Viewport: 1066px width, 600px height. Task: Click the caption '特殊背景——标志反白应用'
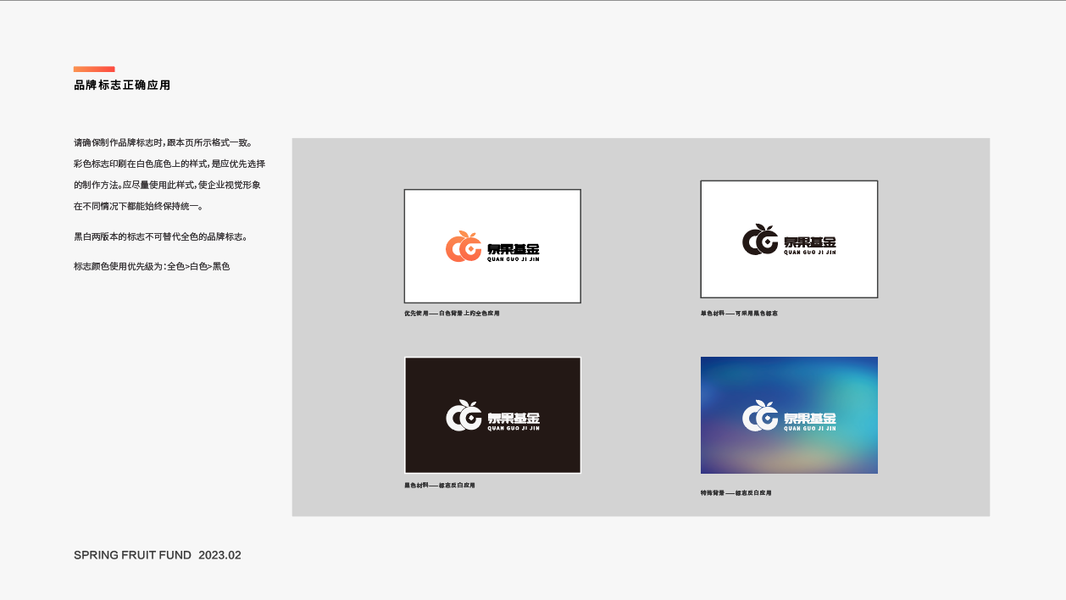(736, 493)
